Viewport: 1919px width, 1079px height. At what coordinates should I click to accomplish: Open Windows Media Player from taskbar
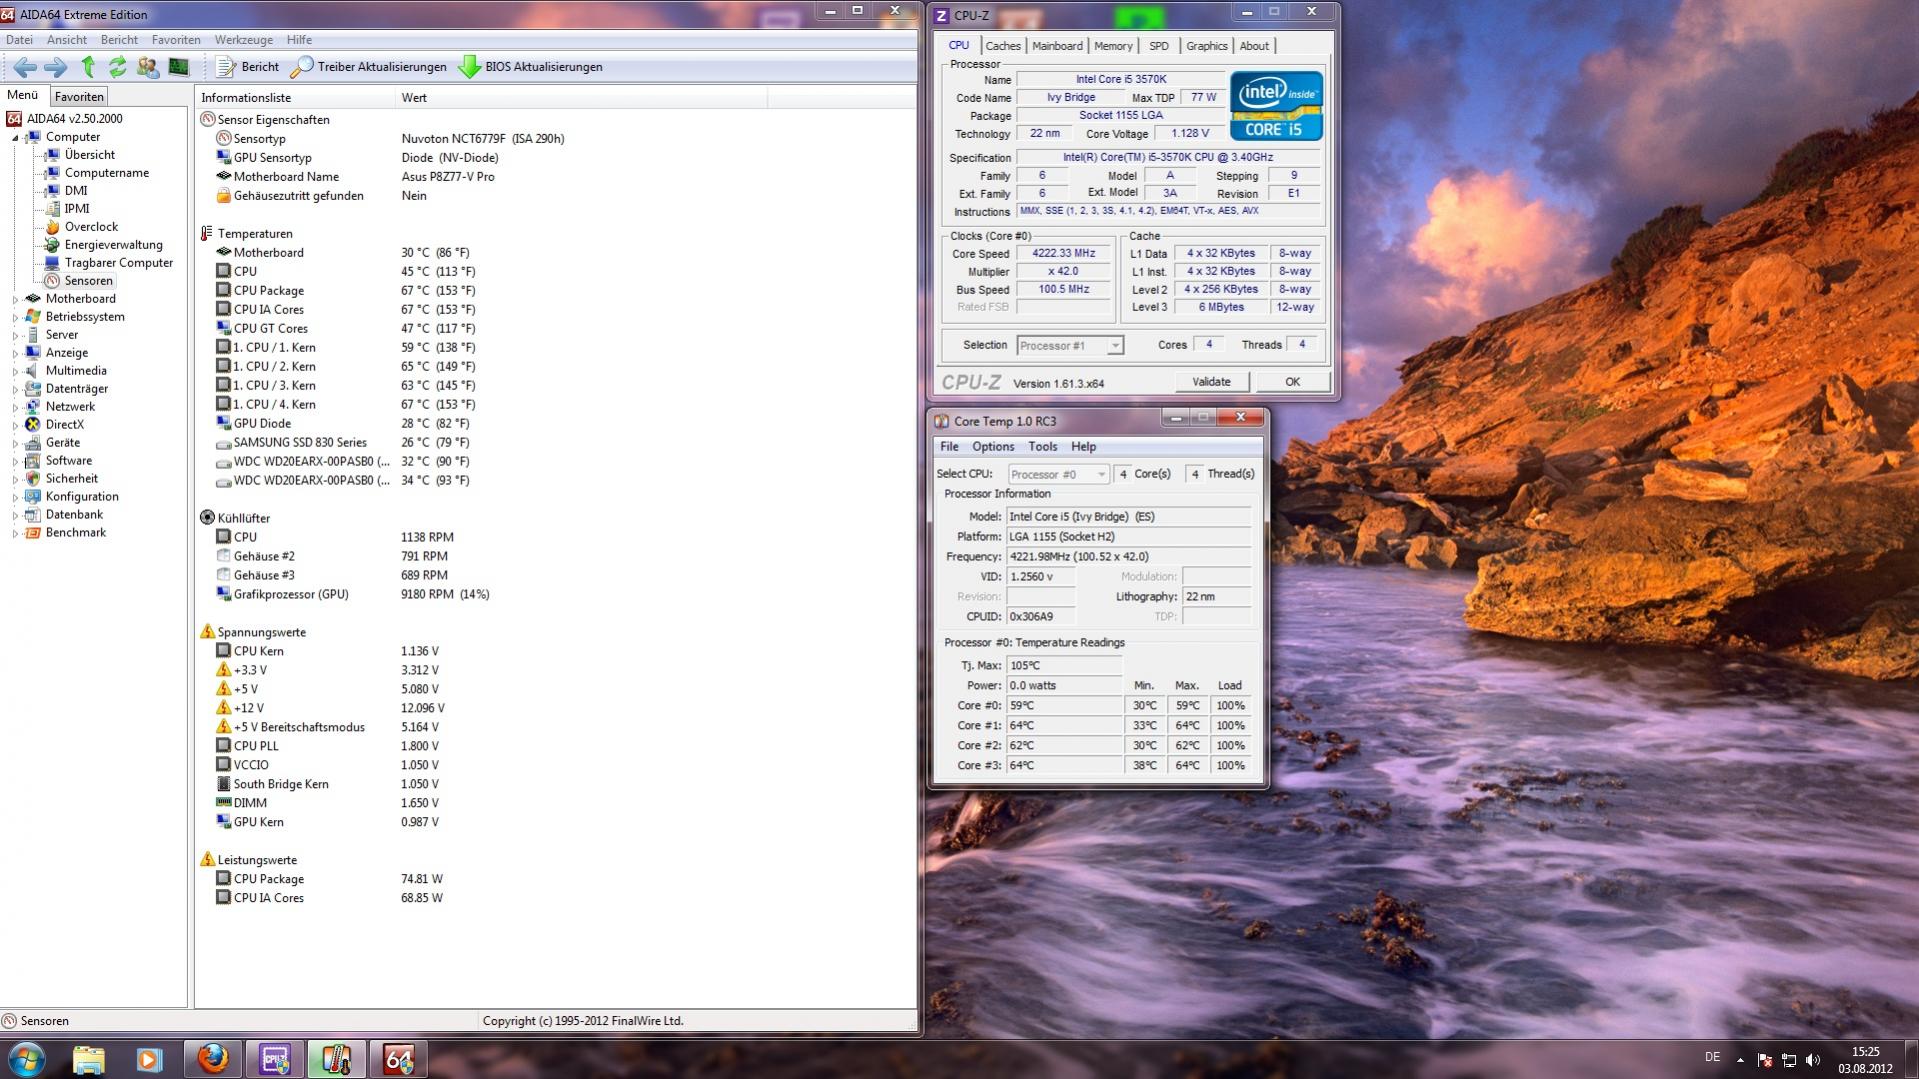(x=149, y=1059)
